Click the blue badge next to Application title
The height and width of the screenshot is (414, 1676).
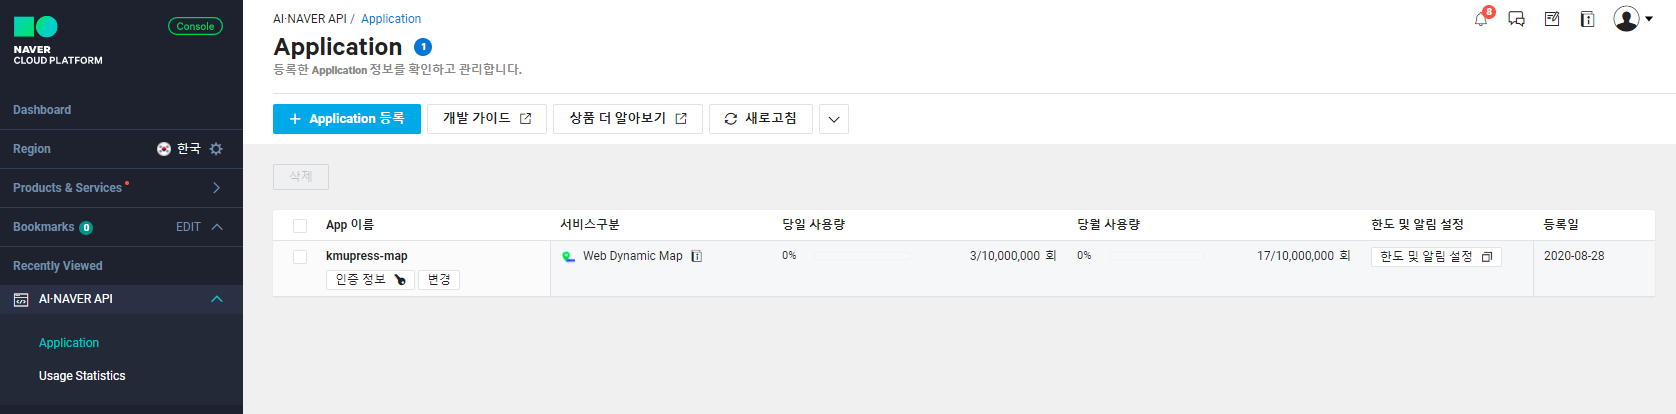[423, 47]
